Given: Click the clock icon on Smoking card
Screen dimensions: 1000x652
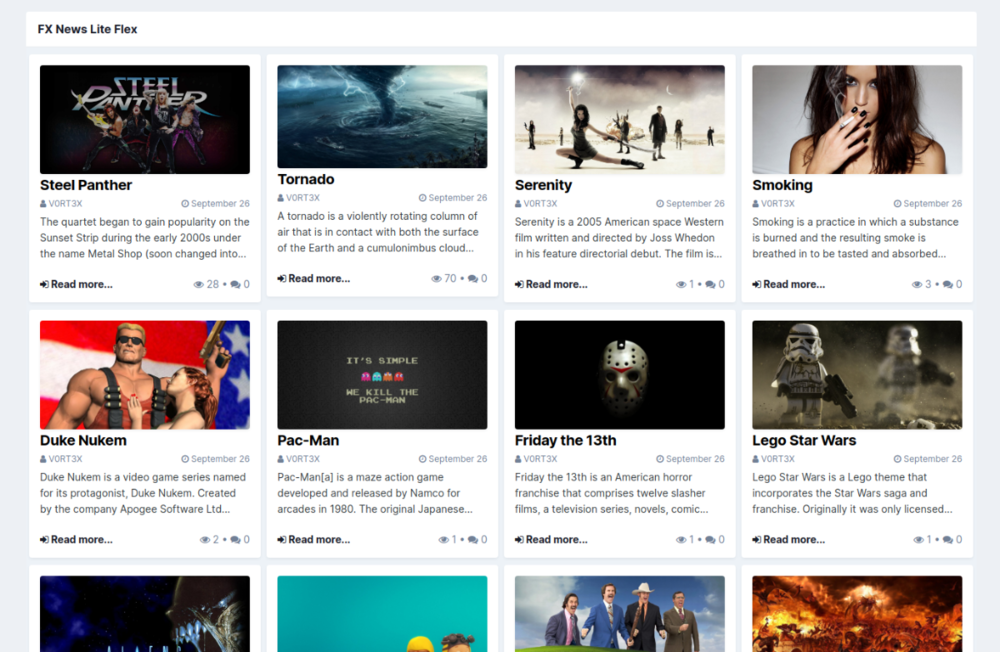Looking at the screenshot, I should tap(898, 204).
